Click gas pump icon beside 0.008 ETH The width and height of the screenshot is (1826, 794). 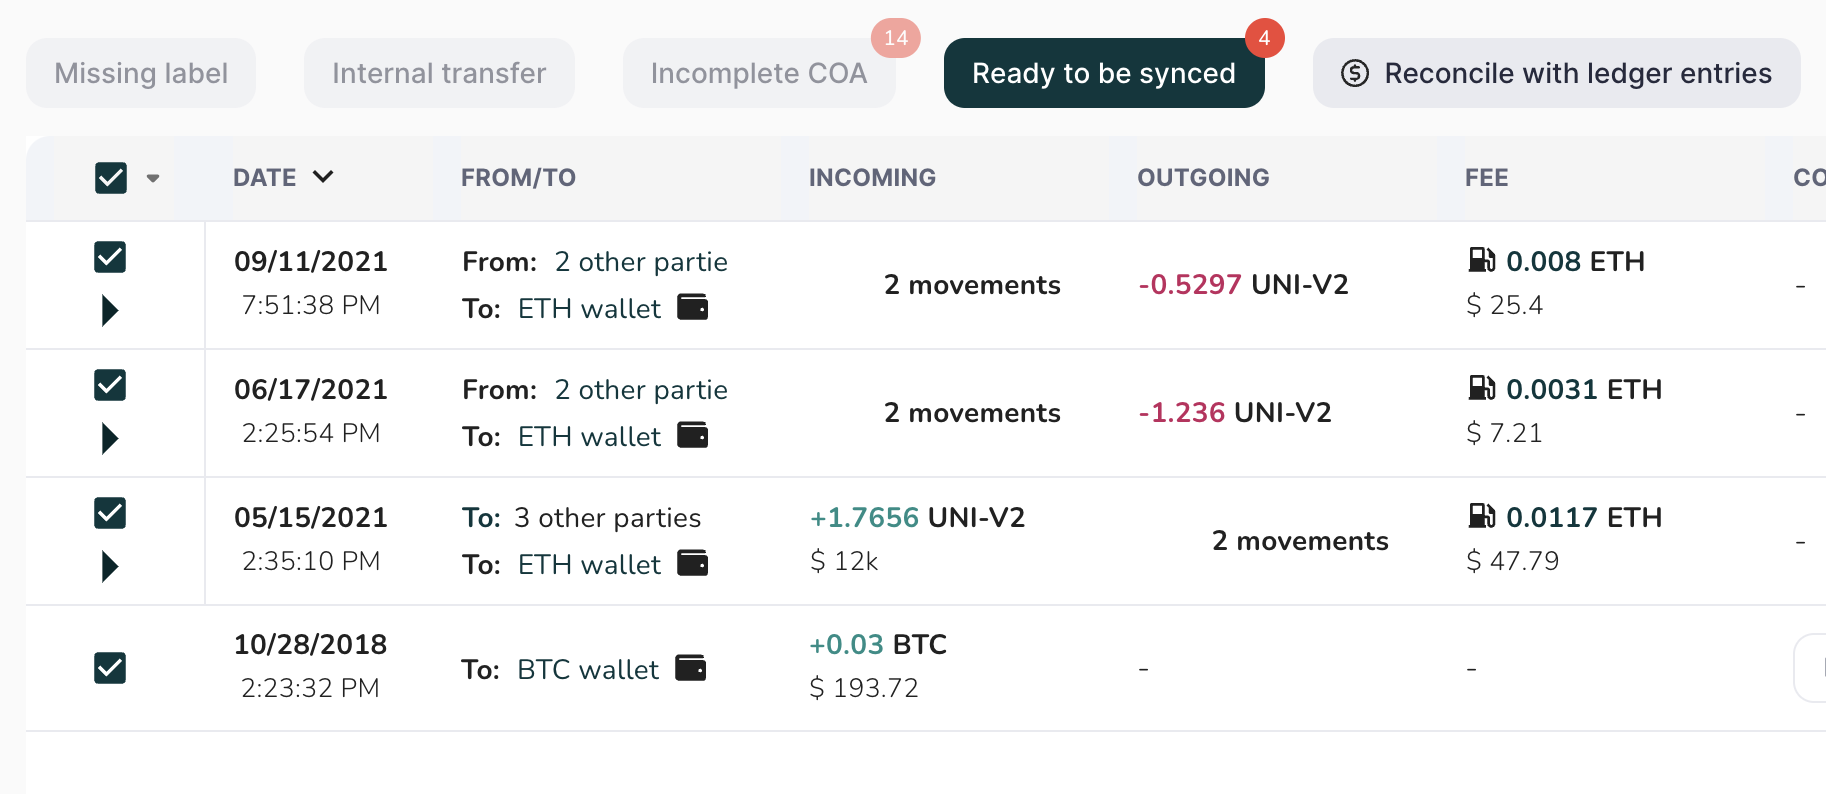click(x=1481, y=260)
